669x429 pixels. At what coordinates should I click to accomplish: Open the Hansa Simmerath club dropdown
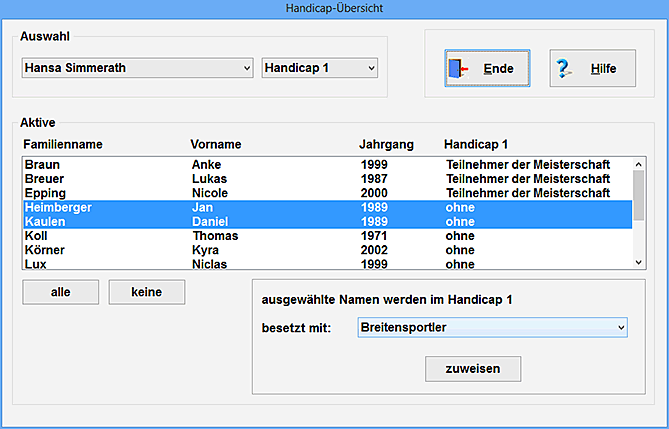pos(137,68)
